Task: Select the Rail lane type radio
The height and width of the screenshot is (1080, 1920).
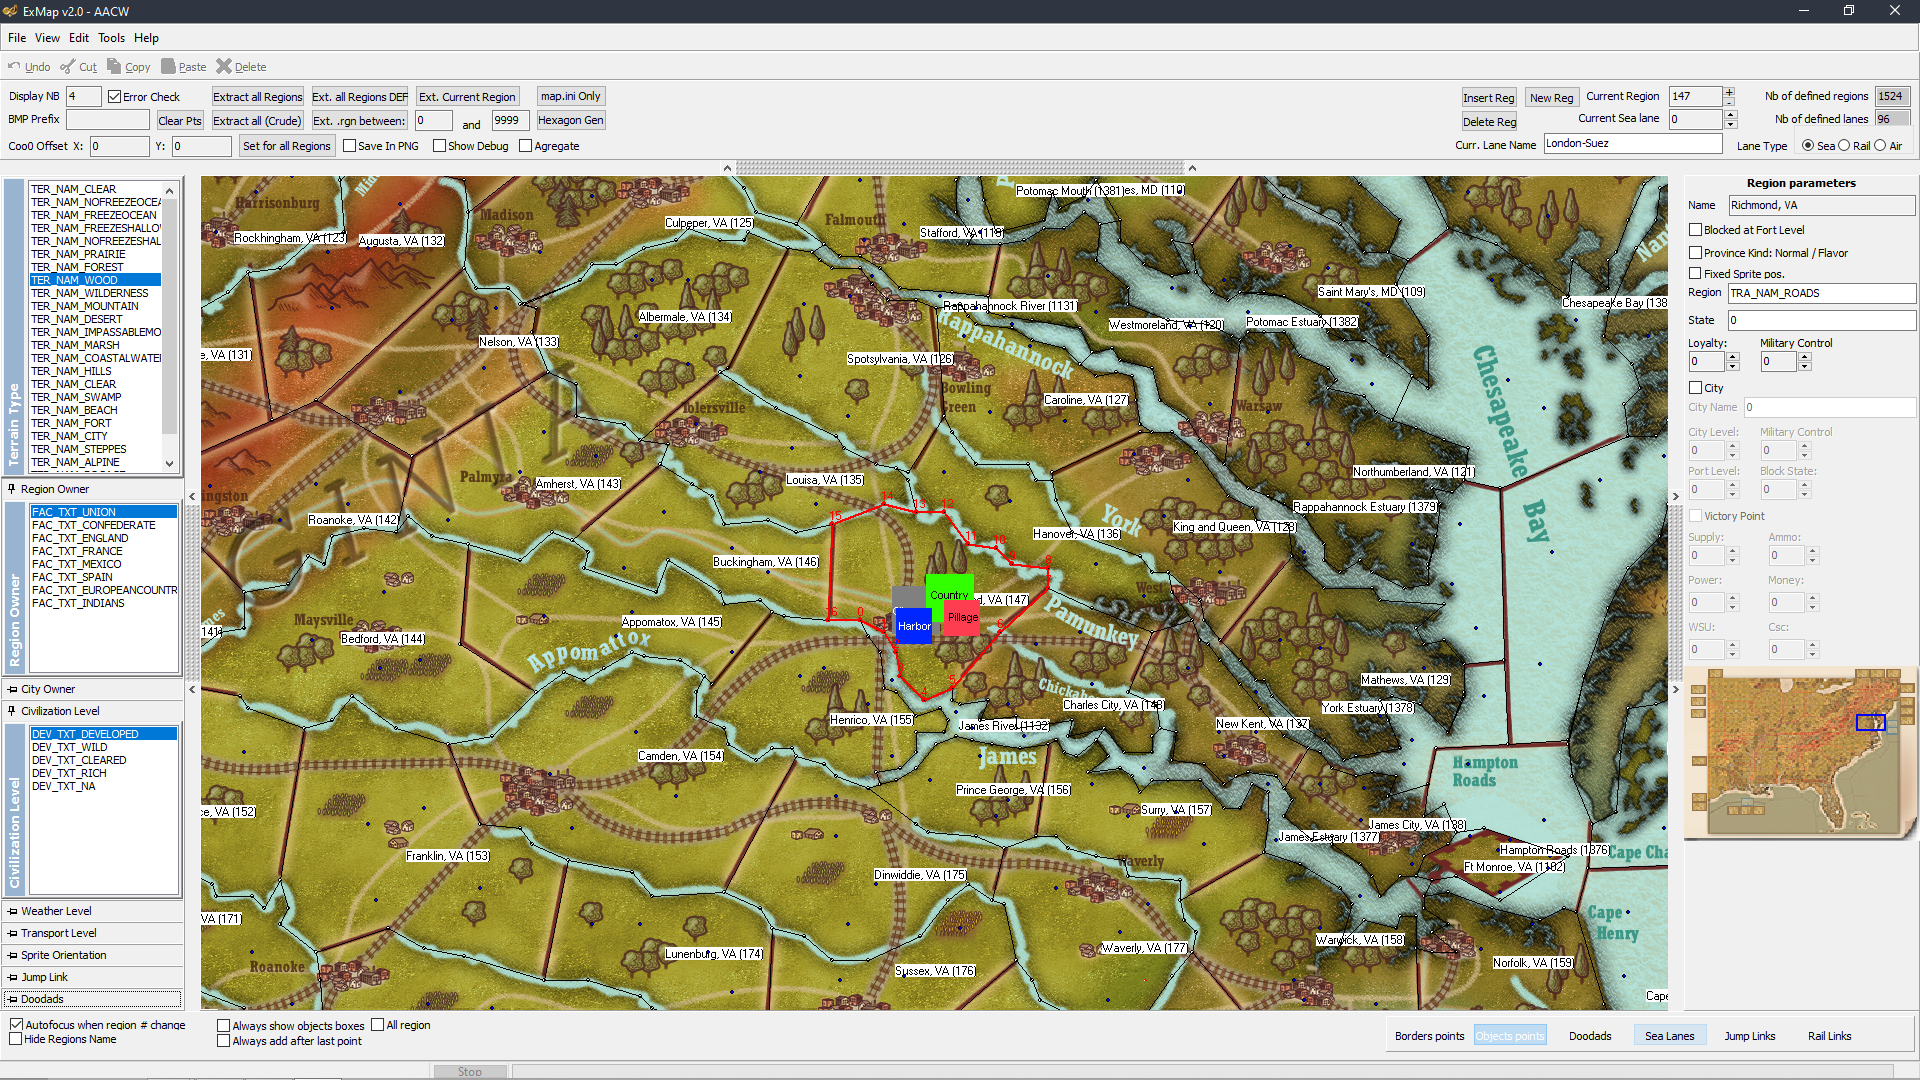Action: [1844, 146]
